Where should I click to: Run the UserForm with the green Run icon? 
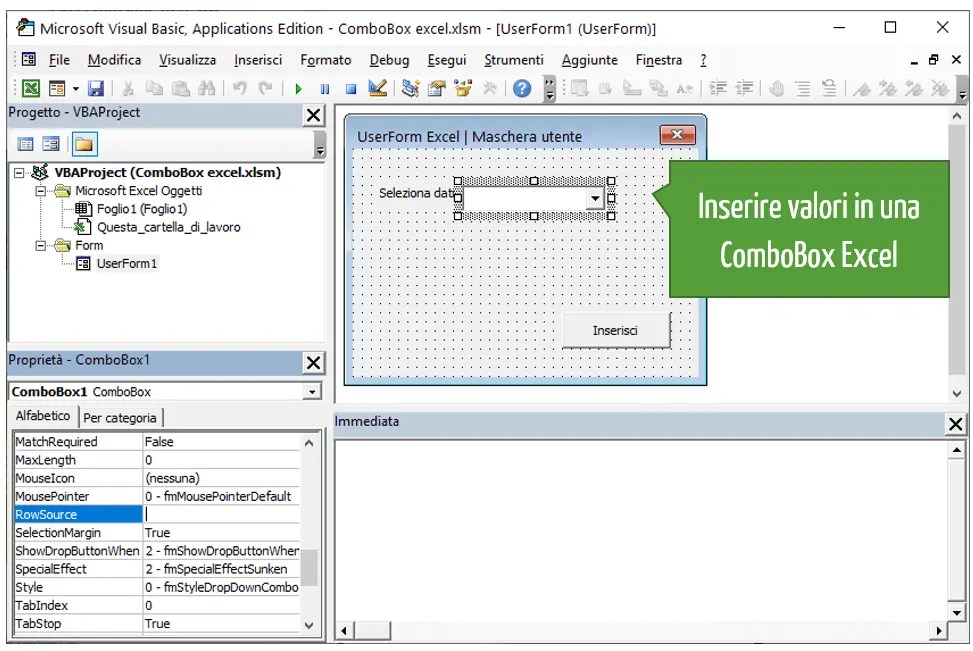click(298, 88)
